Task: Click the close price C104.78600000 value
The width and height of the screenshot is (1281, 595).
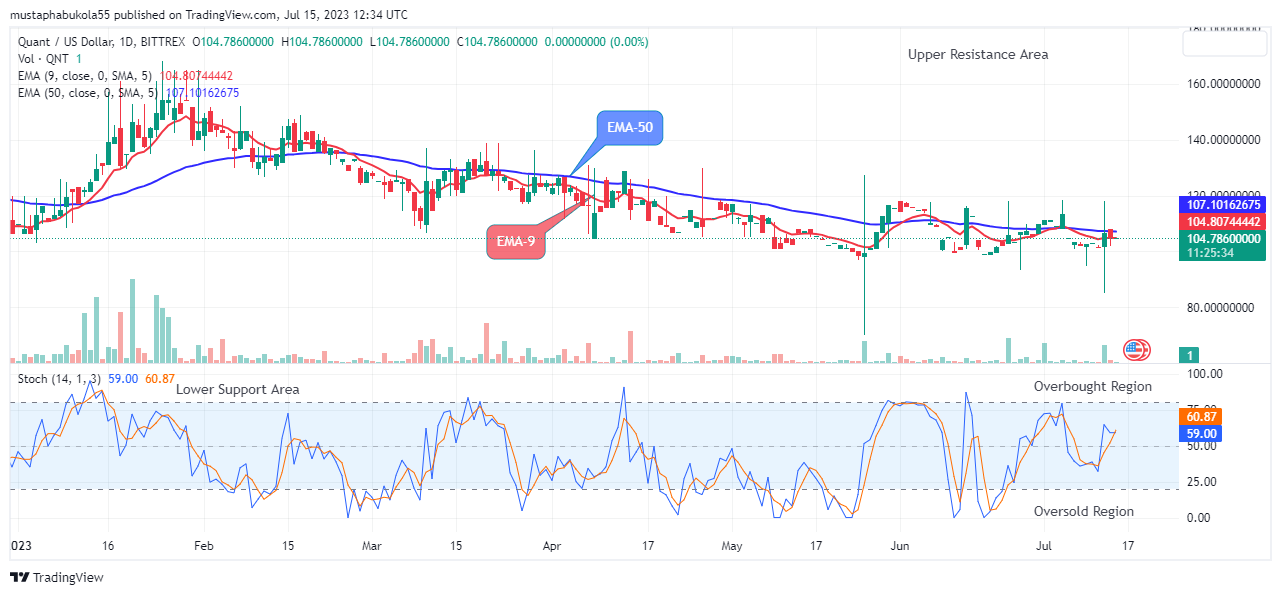Action: click(x=497, y=42)
